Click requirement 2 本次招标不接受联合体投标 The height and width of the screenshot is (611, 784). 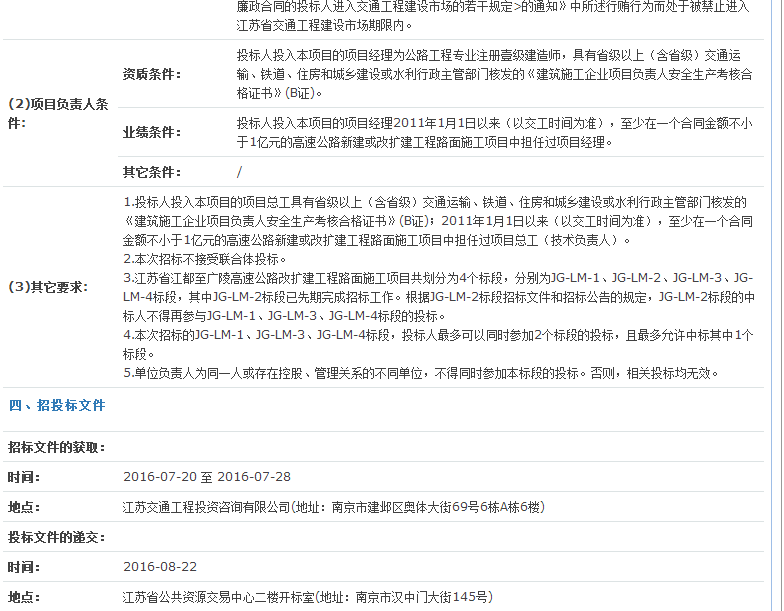coord(205,259)
